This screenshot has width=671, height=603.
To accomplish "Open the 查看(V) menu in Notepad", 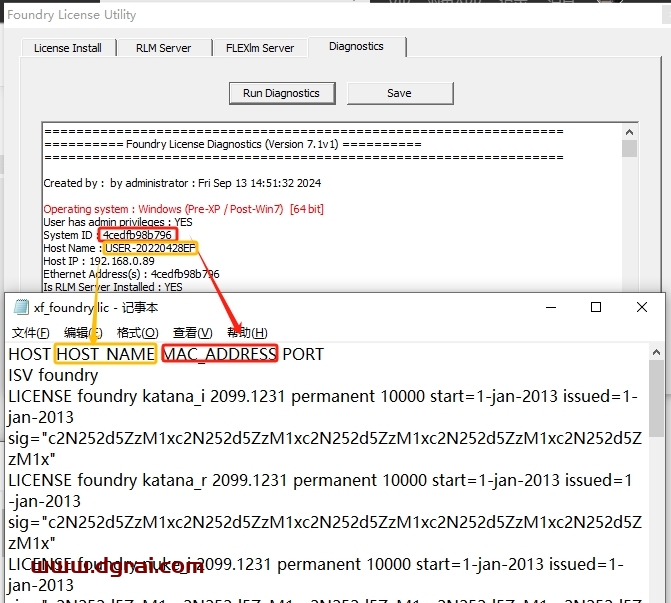I will point(192,333).
